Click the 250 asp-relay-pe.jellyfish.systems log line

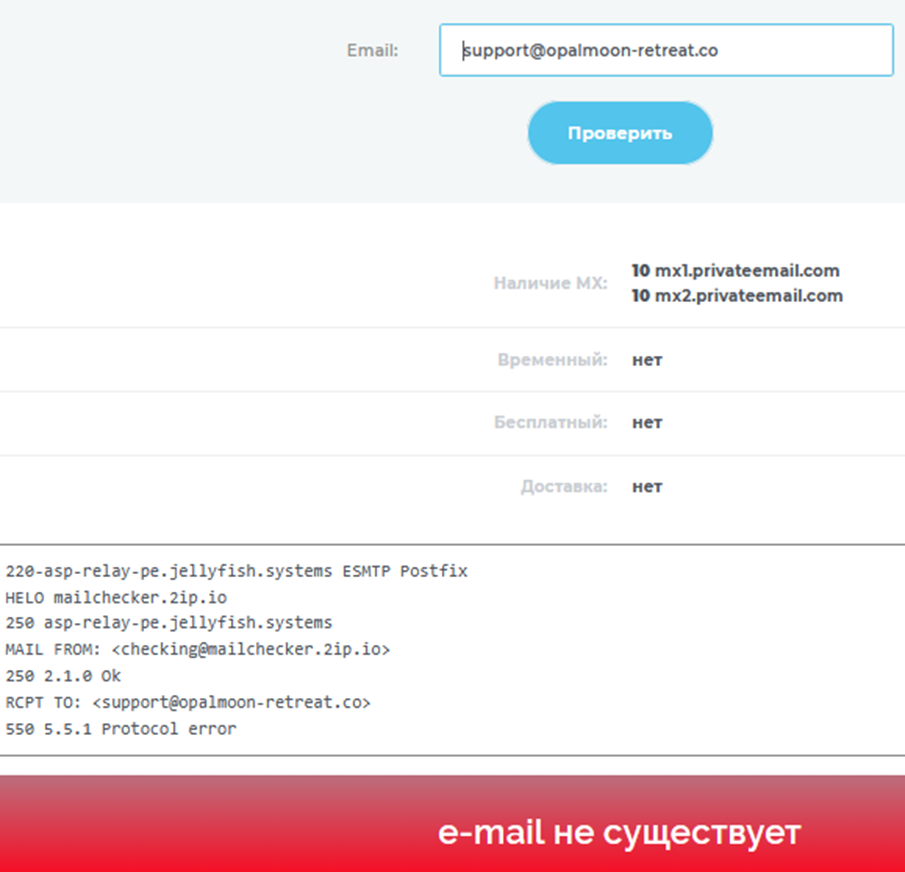169,623
